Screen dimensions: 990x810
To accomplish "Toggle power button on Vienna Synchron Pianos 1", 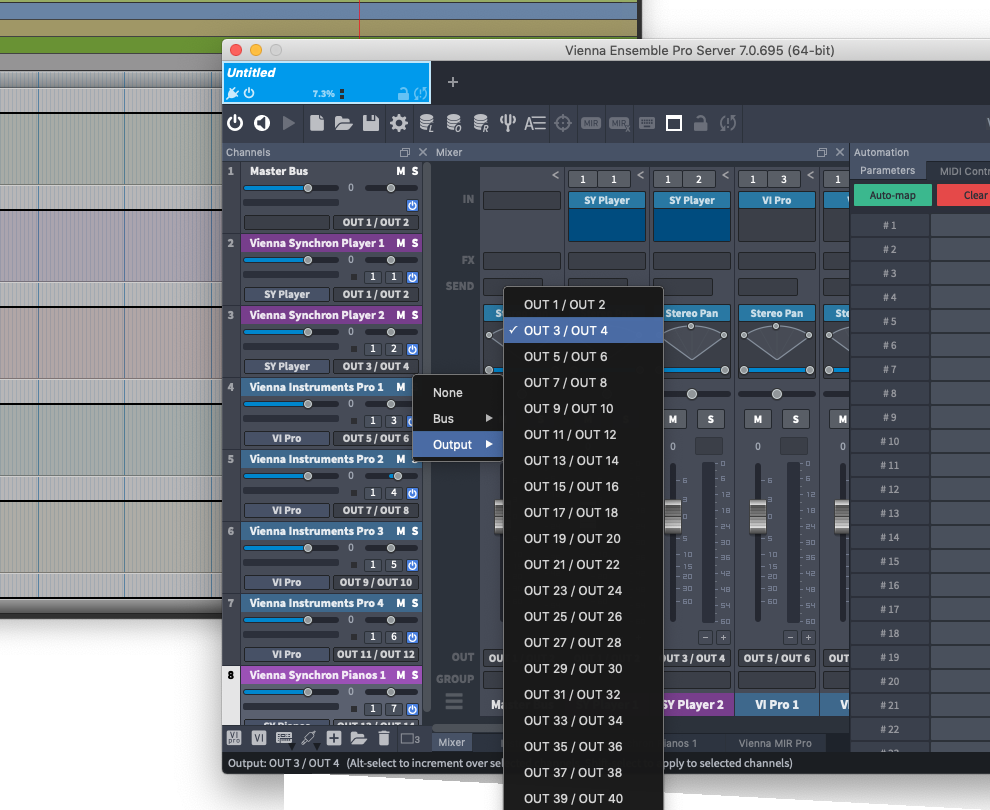I will coord(412,709).
